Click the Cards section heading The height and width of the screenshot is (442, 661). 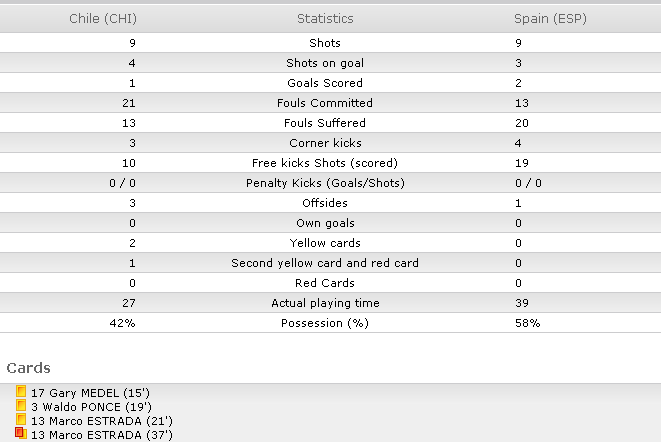[28, 368]
